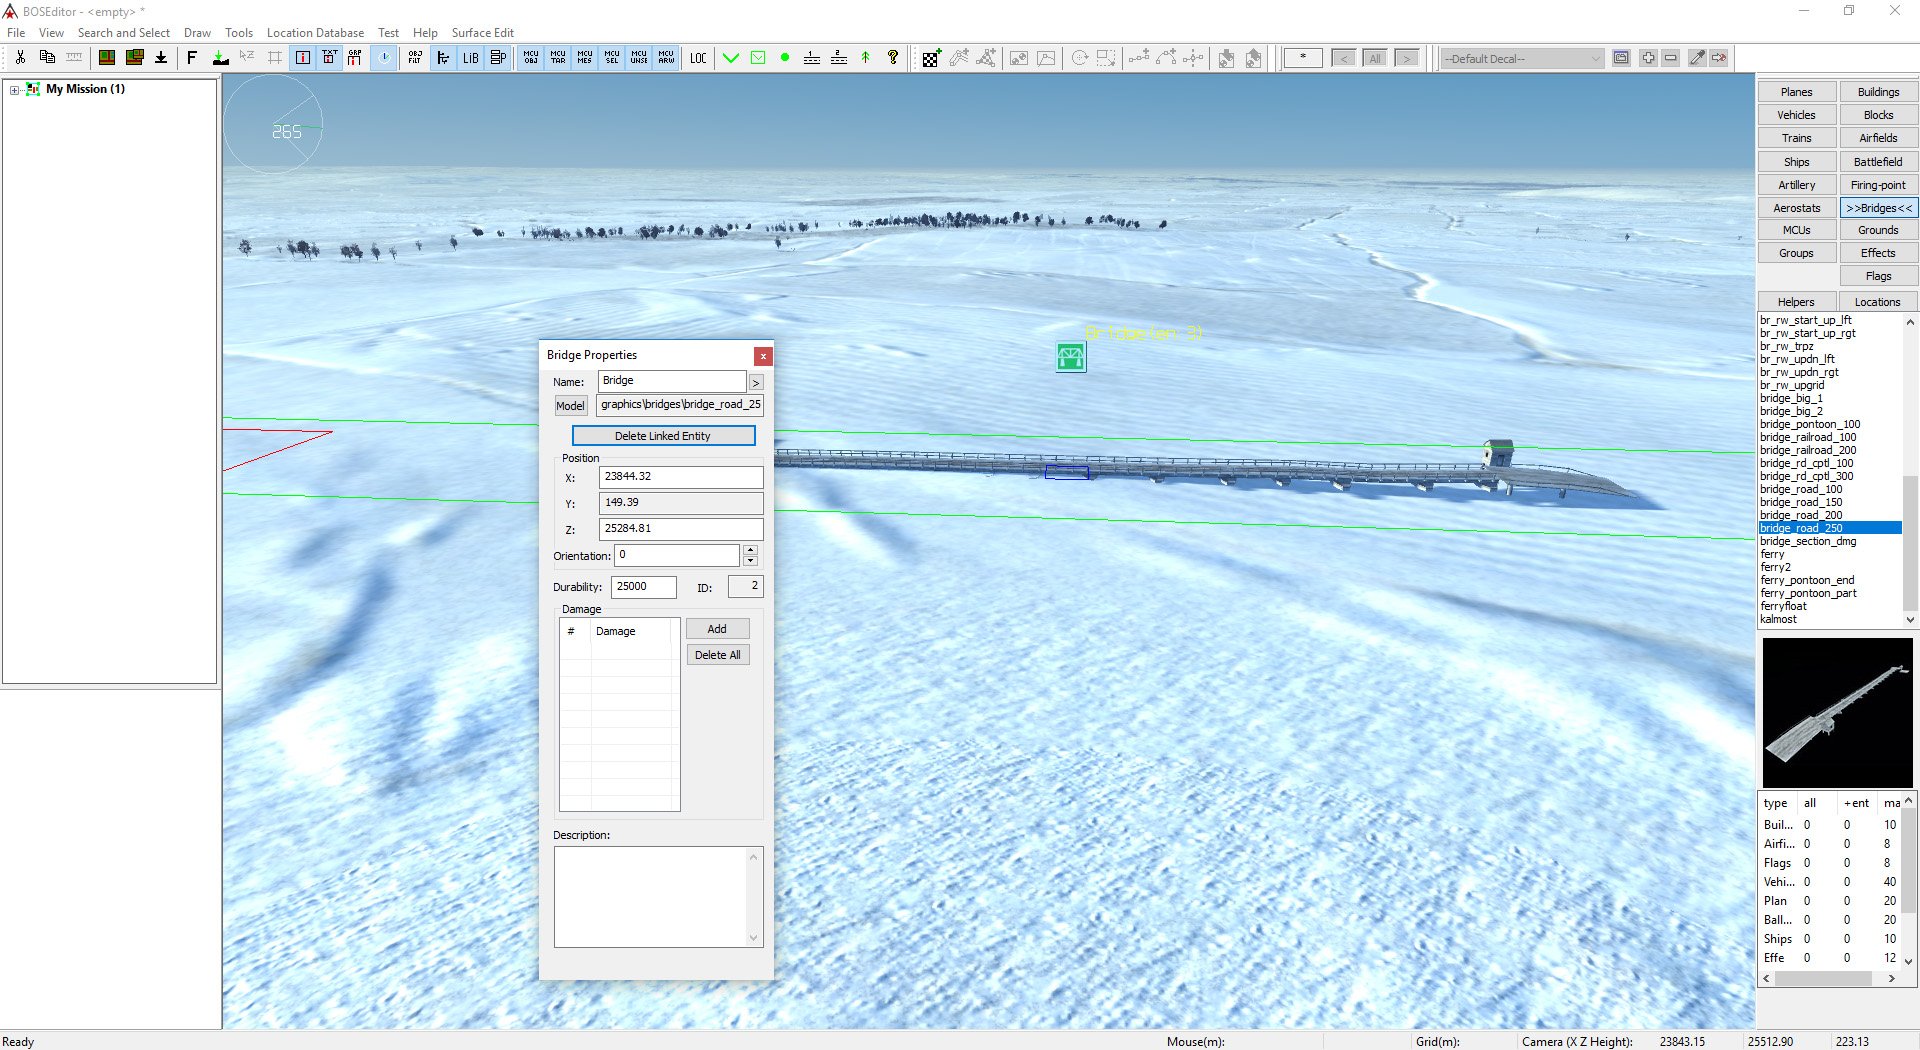
Task: Toggle the MCU OBJ display button
Action: tap(531, 58)
